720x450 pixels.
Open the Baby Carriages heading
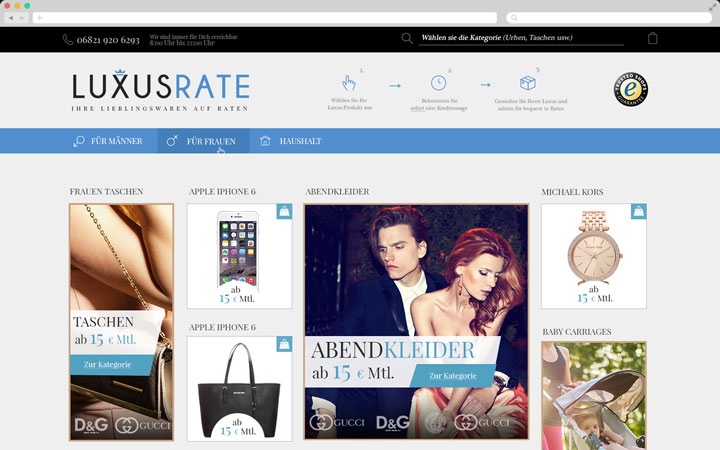tap(577, 332)
